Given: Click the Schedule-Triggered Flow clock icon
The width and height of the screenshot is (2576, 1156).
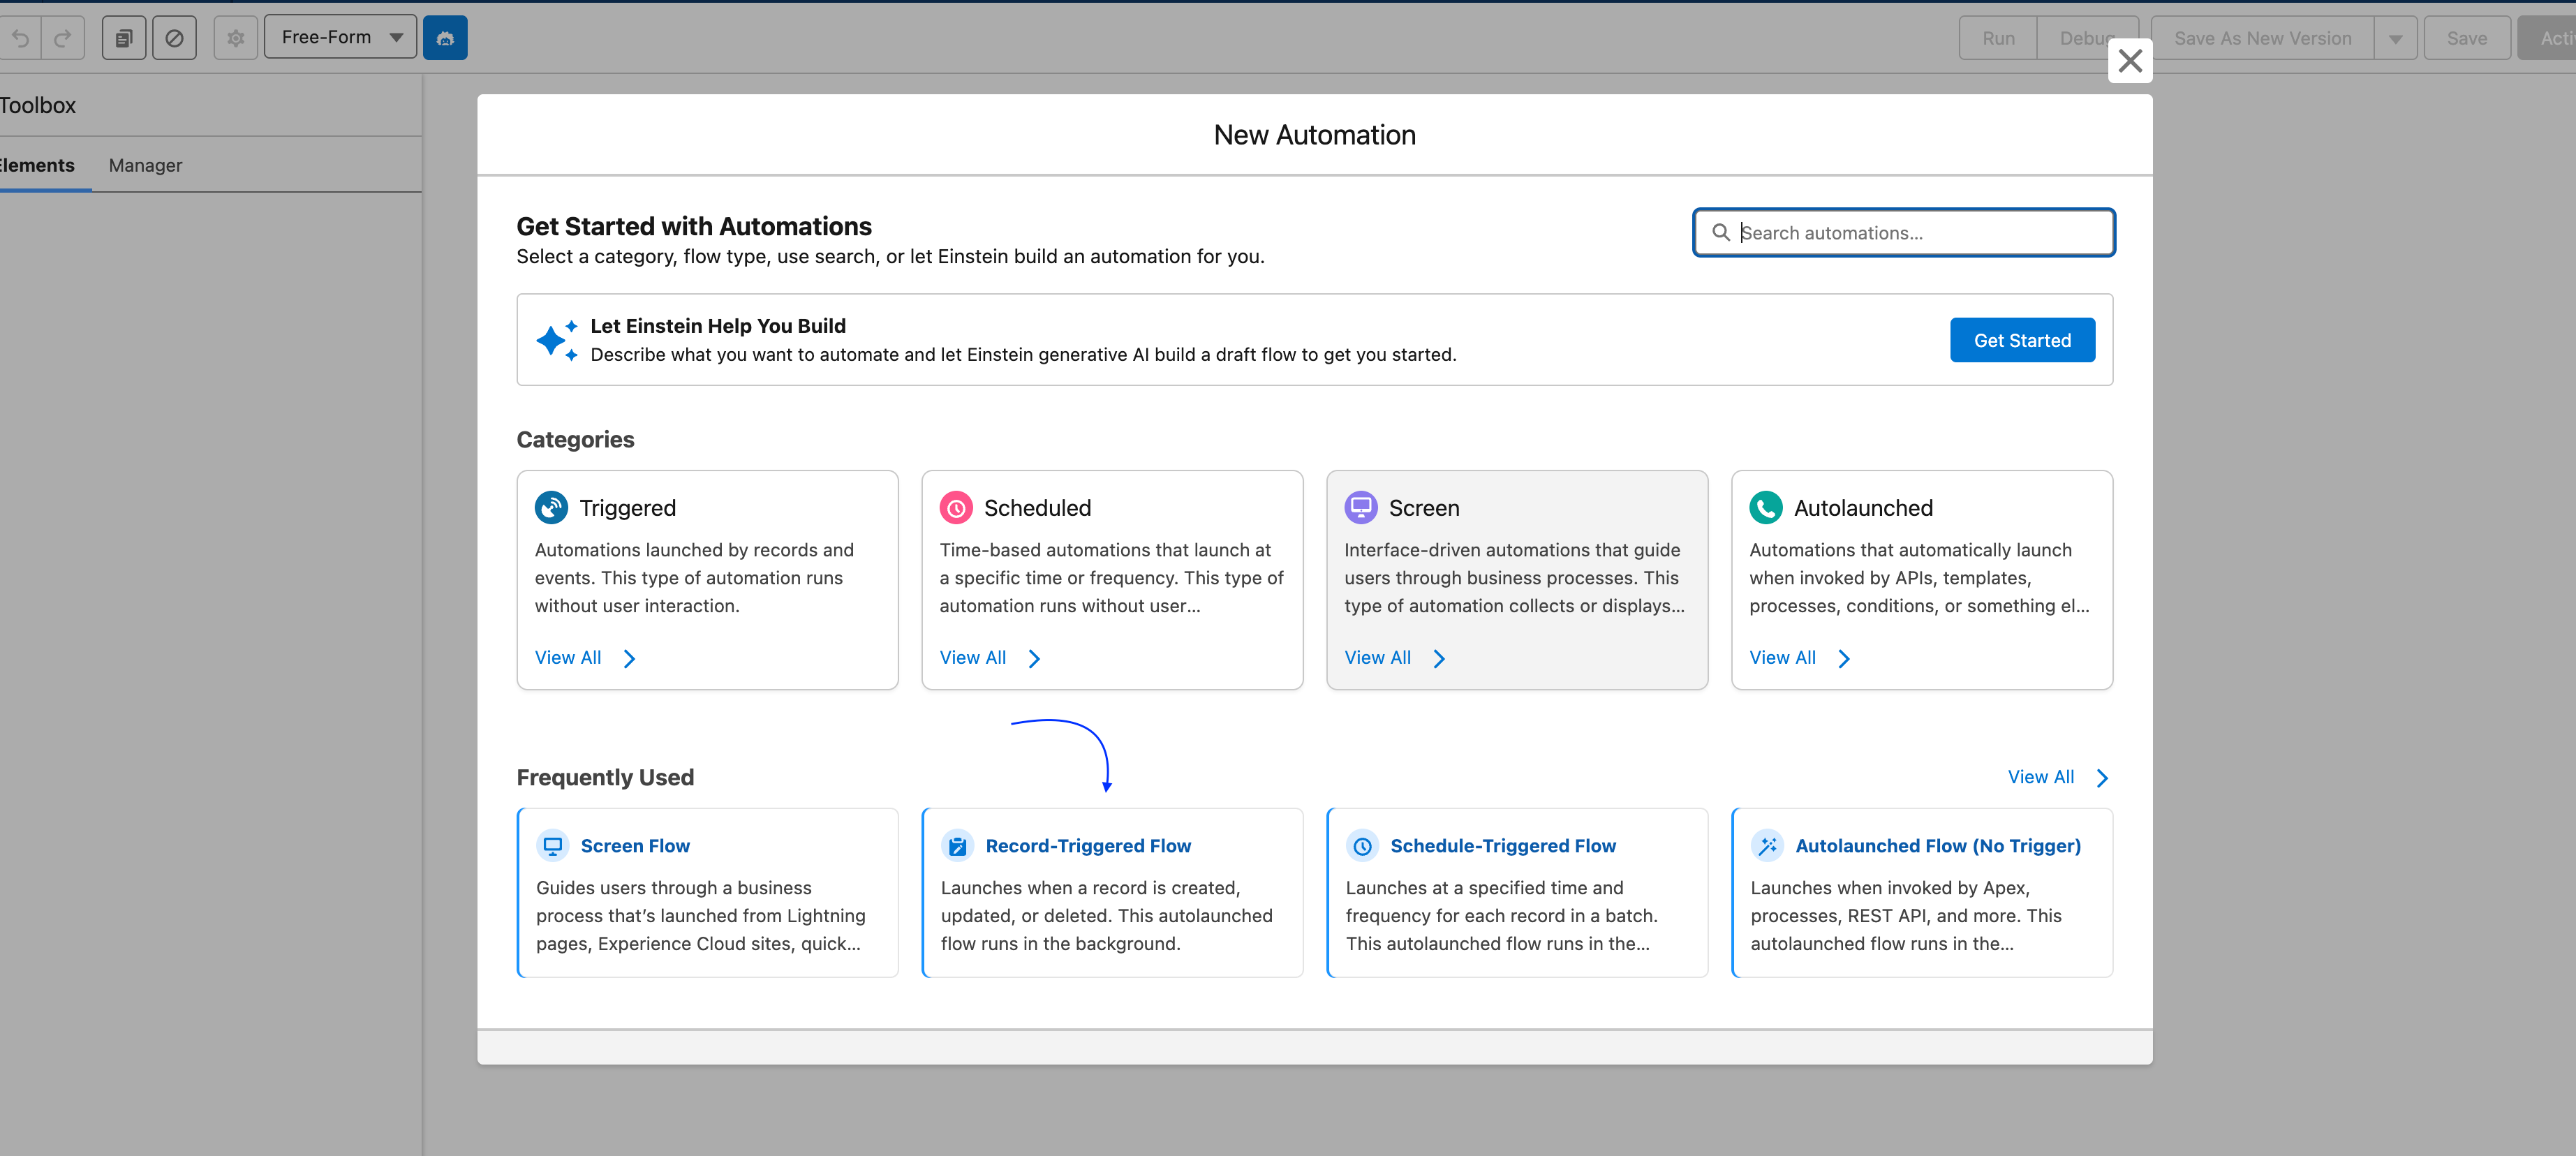Looking at the screenshot, I should click(x=1363, y=846).
